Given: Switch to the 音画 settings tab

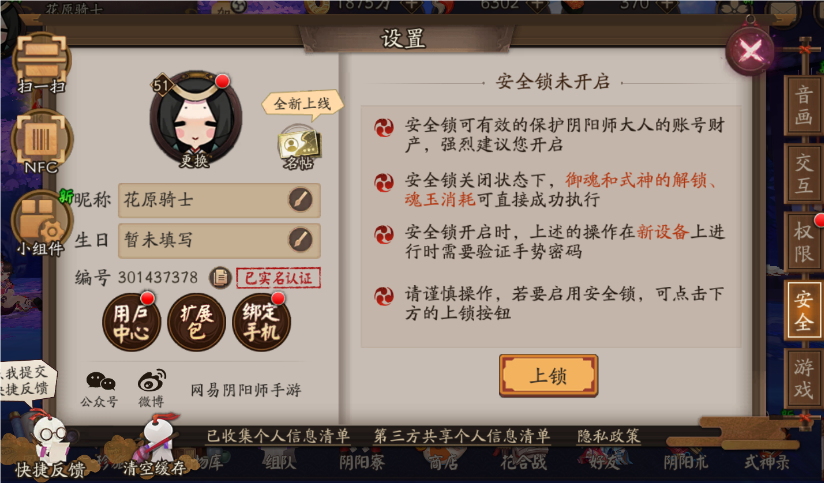Looking at the screenshot, I should (x=803, y=105).
